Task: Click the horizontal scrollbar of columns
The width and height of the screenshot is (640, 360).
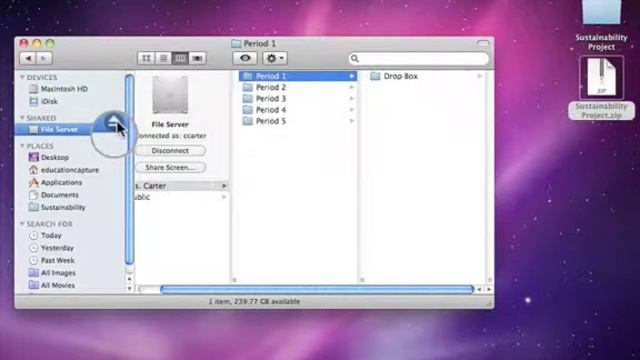Action: 317,289
